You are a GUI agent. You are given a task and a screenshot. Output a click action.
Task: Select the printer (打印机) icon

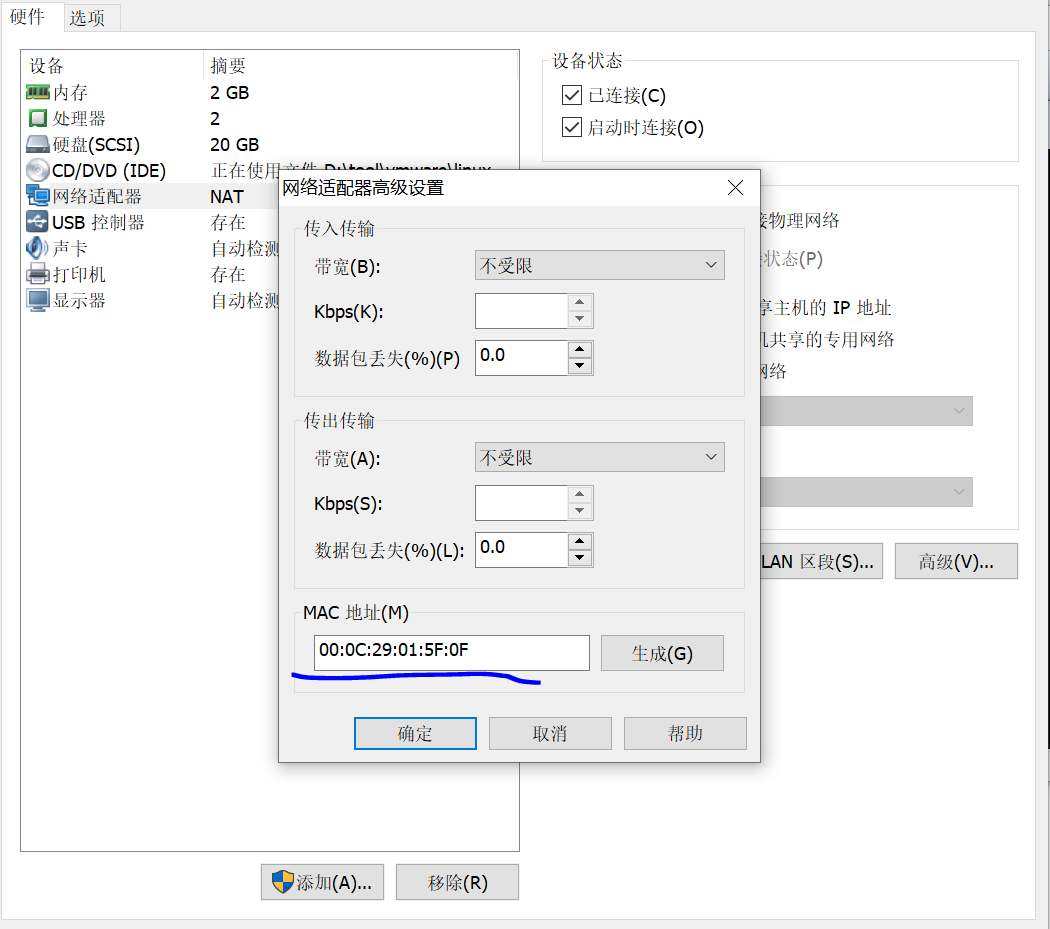[x=38, y=274]
